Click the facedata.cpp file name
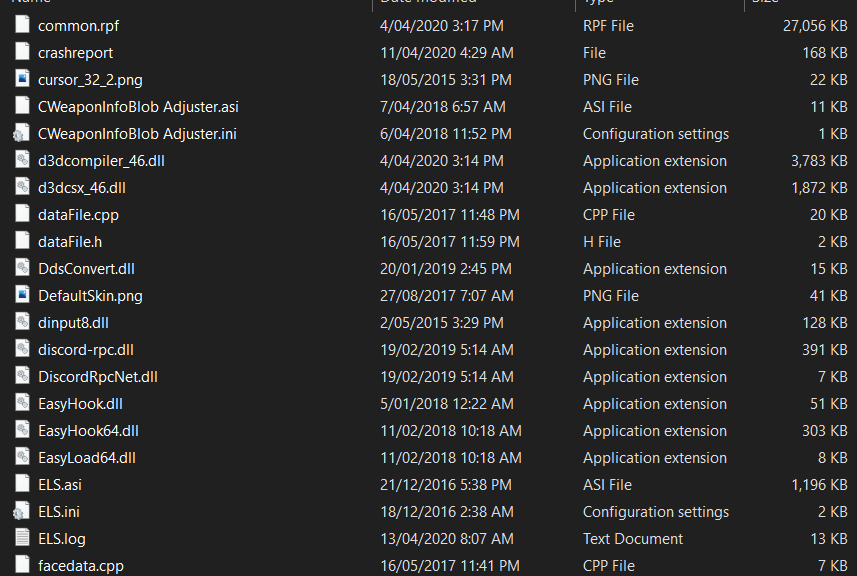The height and width of the screenshot is (576, 857). (80, 565)
